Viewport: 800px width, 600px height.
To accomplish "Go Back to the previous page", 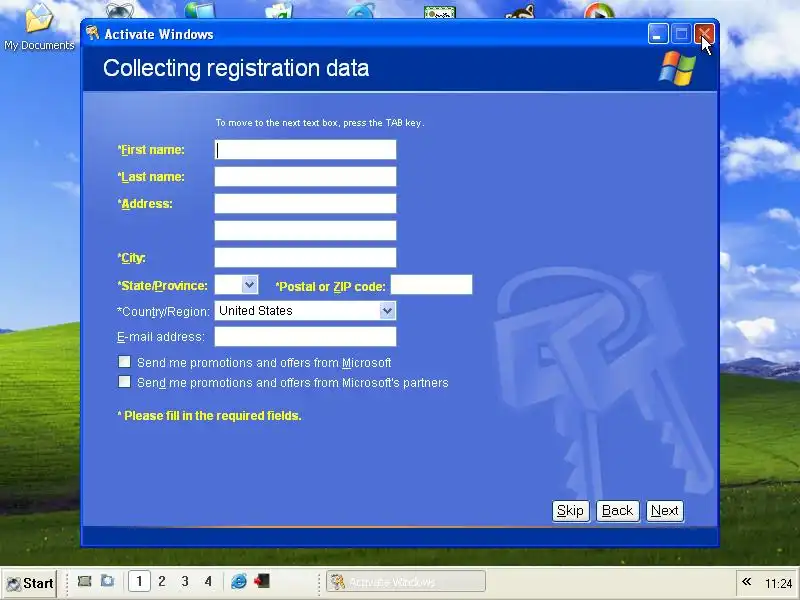I will click(617, 511).
